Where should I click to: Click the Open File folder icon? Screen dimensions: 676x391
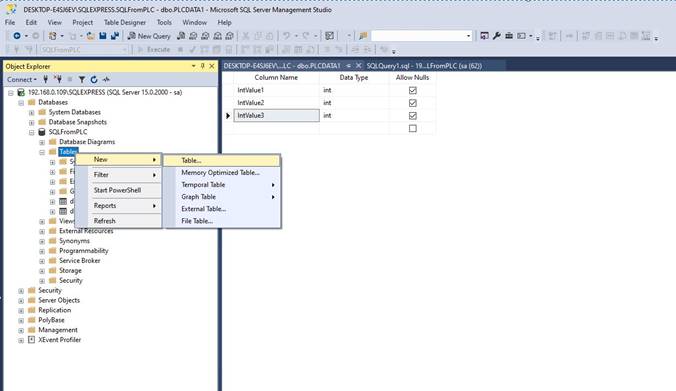[x=91, y=36]
